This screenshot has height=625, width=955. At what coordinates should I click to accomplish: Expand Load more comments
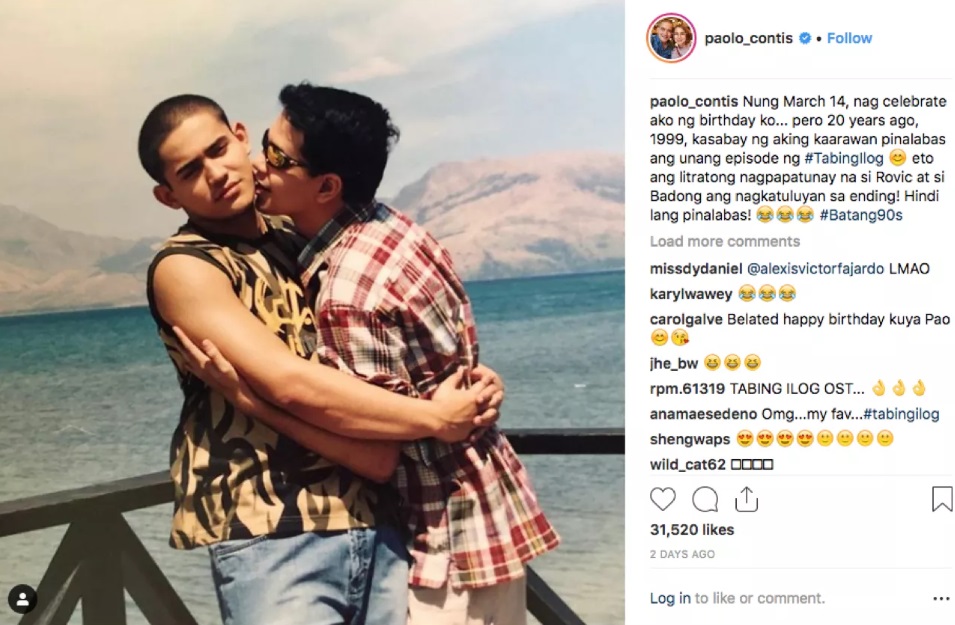point(725,241)
